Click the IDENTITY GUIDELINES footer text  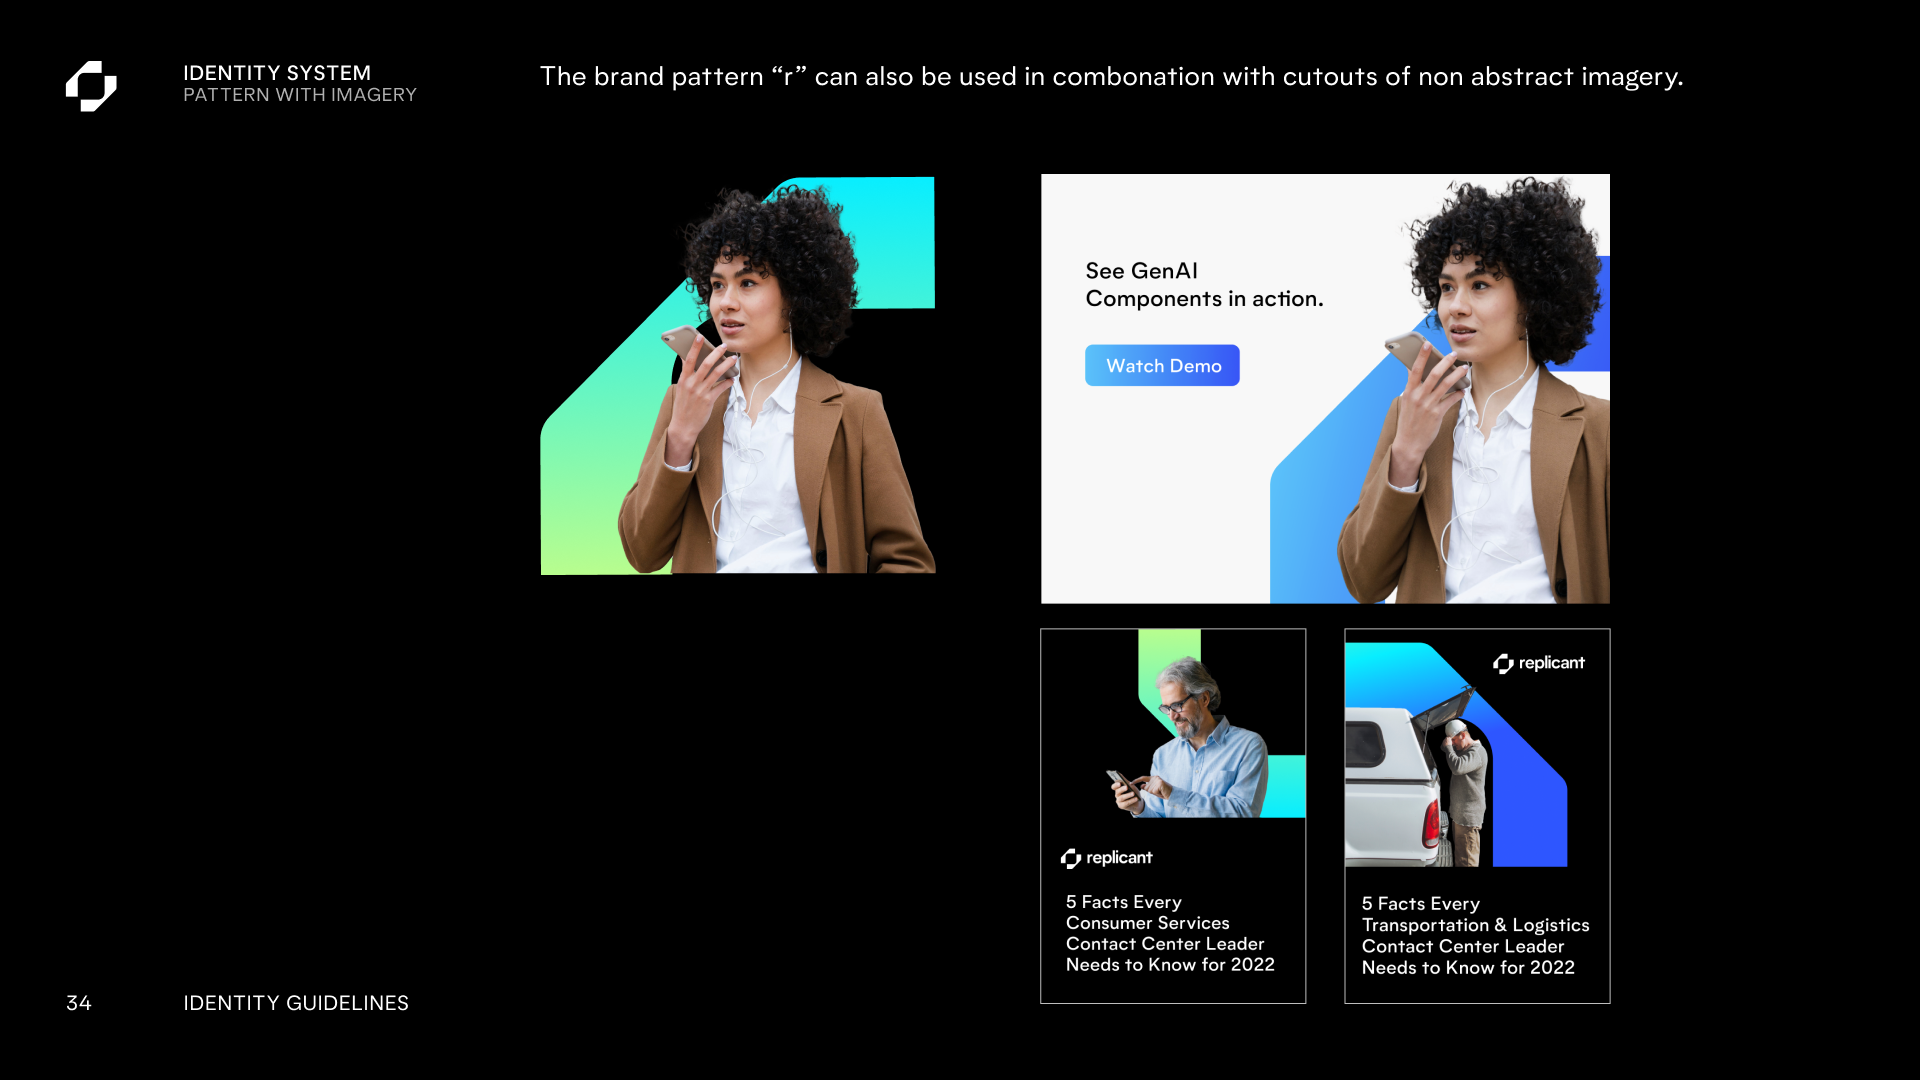[x=296, y=1003]
